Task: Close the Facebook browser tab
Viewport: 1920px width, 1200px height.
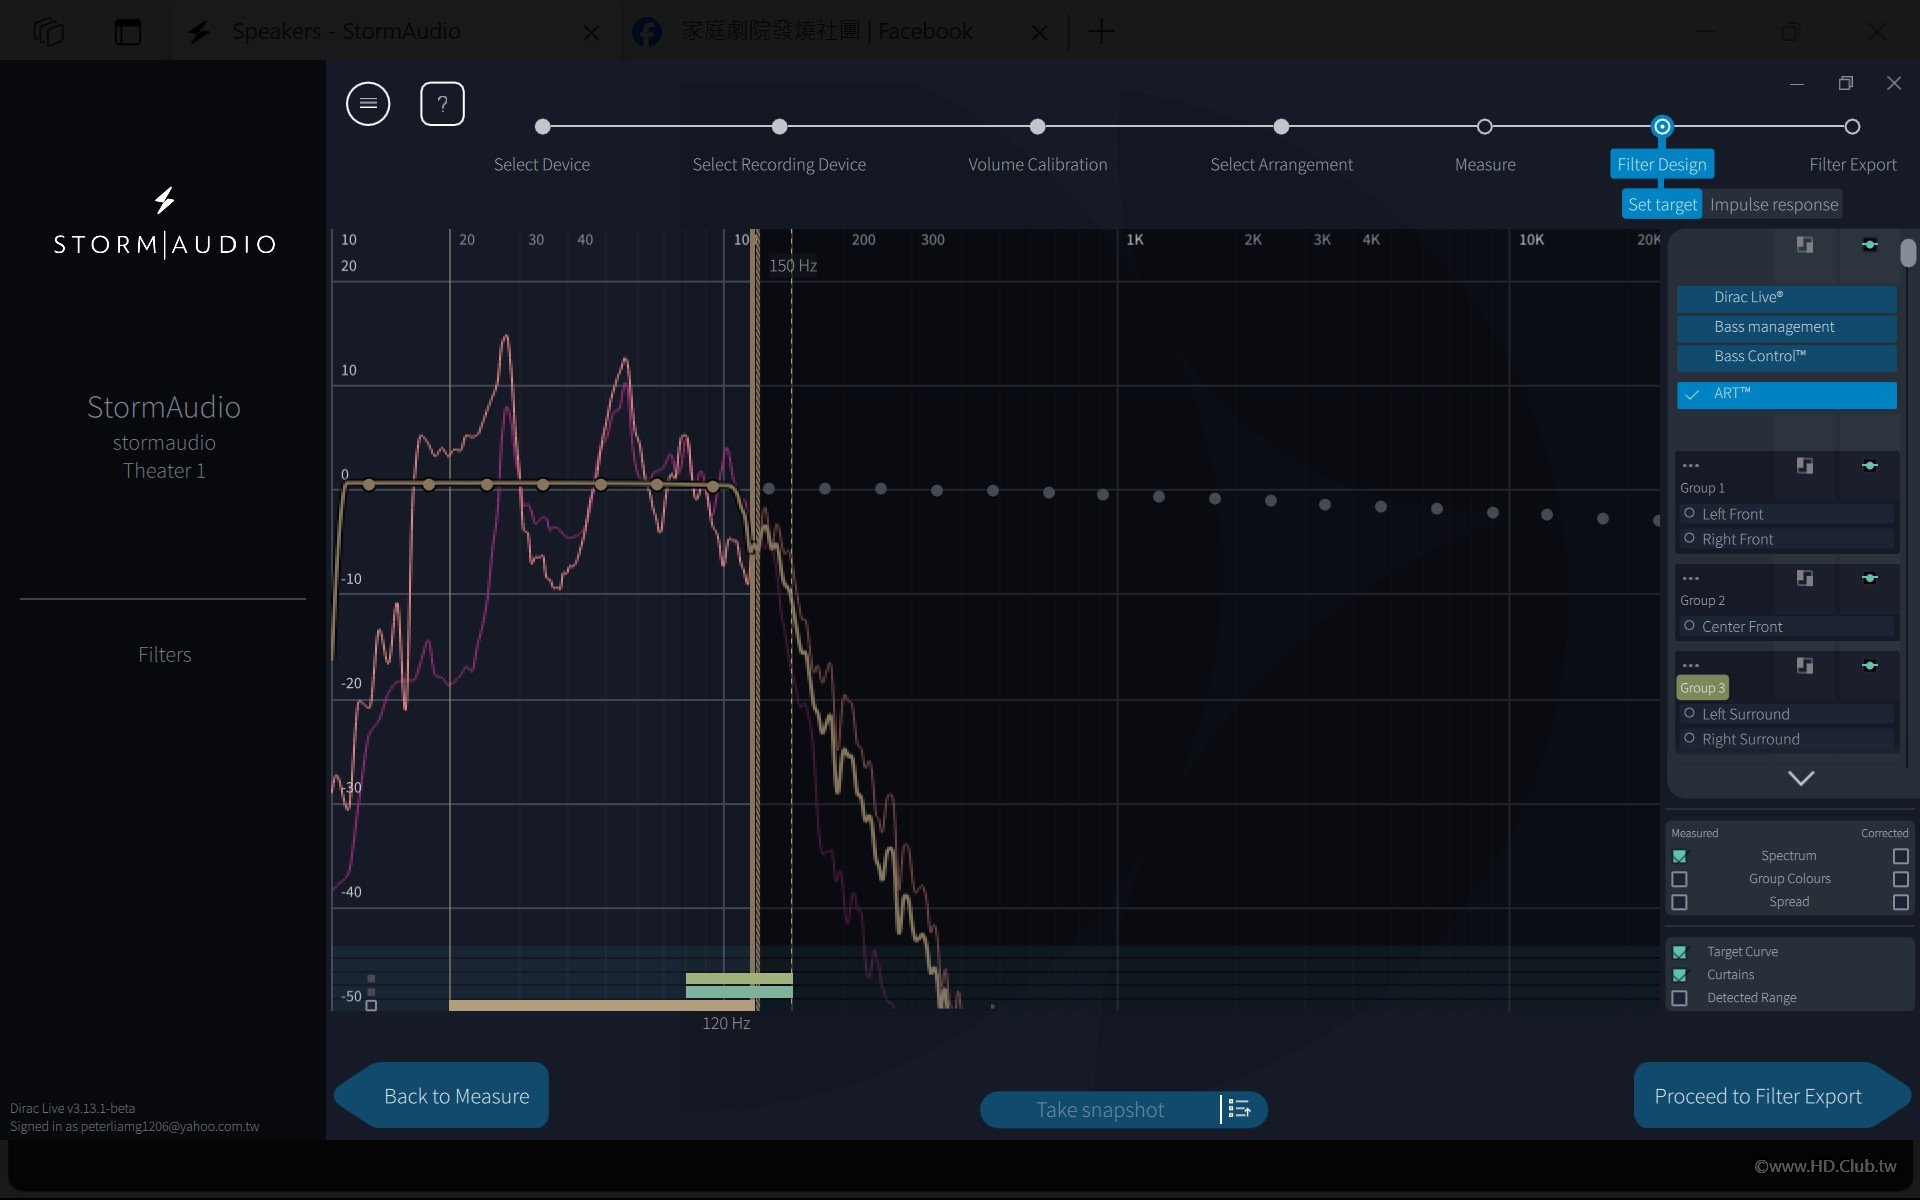Action: coord(1039,33)
